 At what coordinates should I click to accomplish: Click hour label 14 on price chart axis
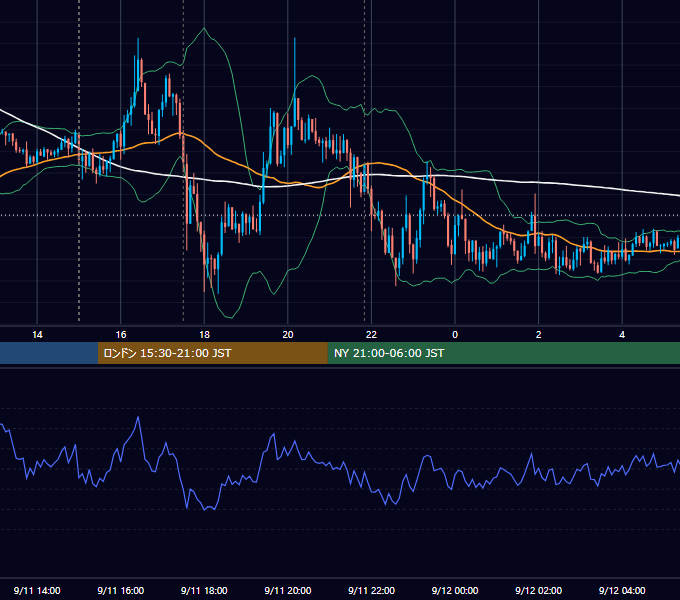click(37, 335)
